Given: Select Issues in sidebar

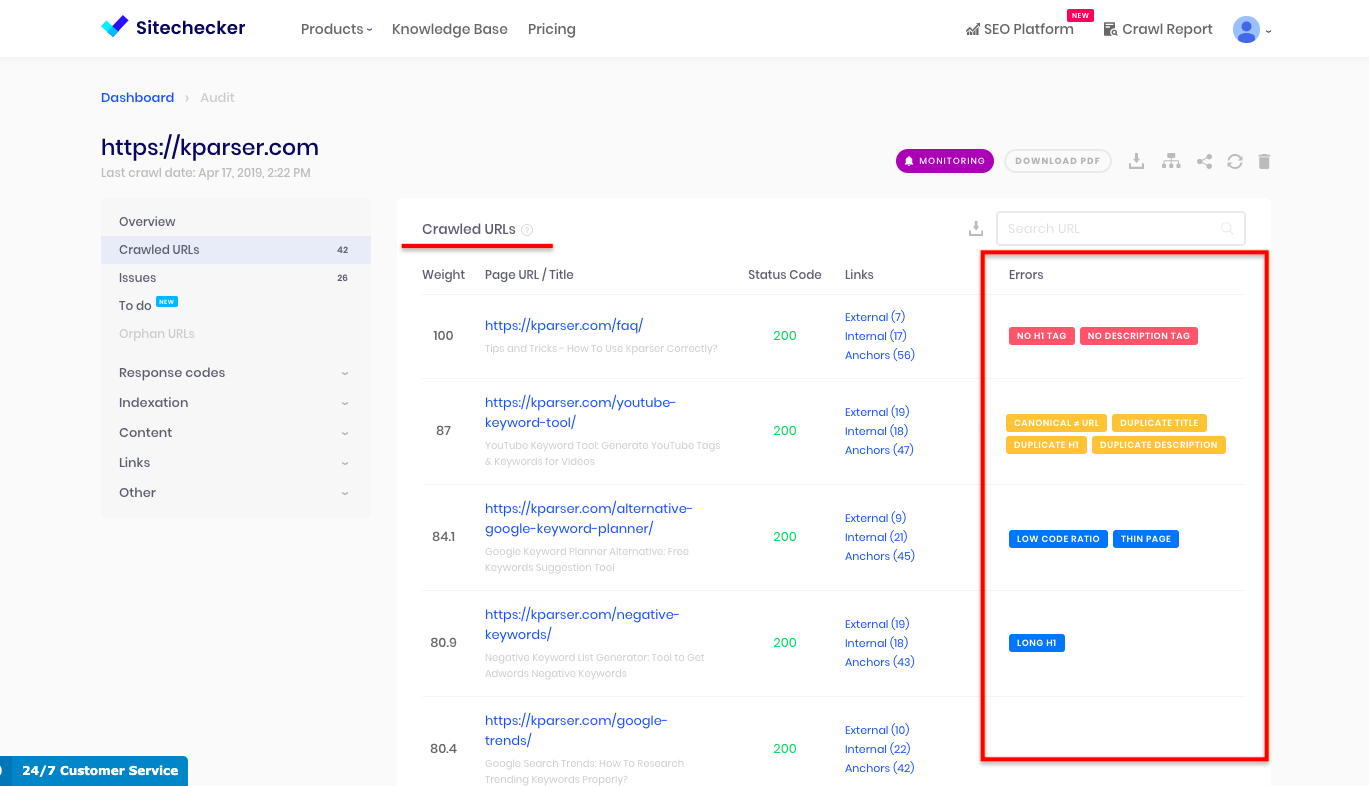Looking at the screenshot, I should tap(235, 278).
